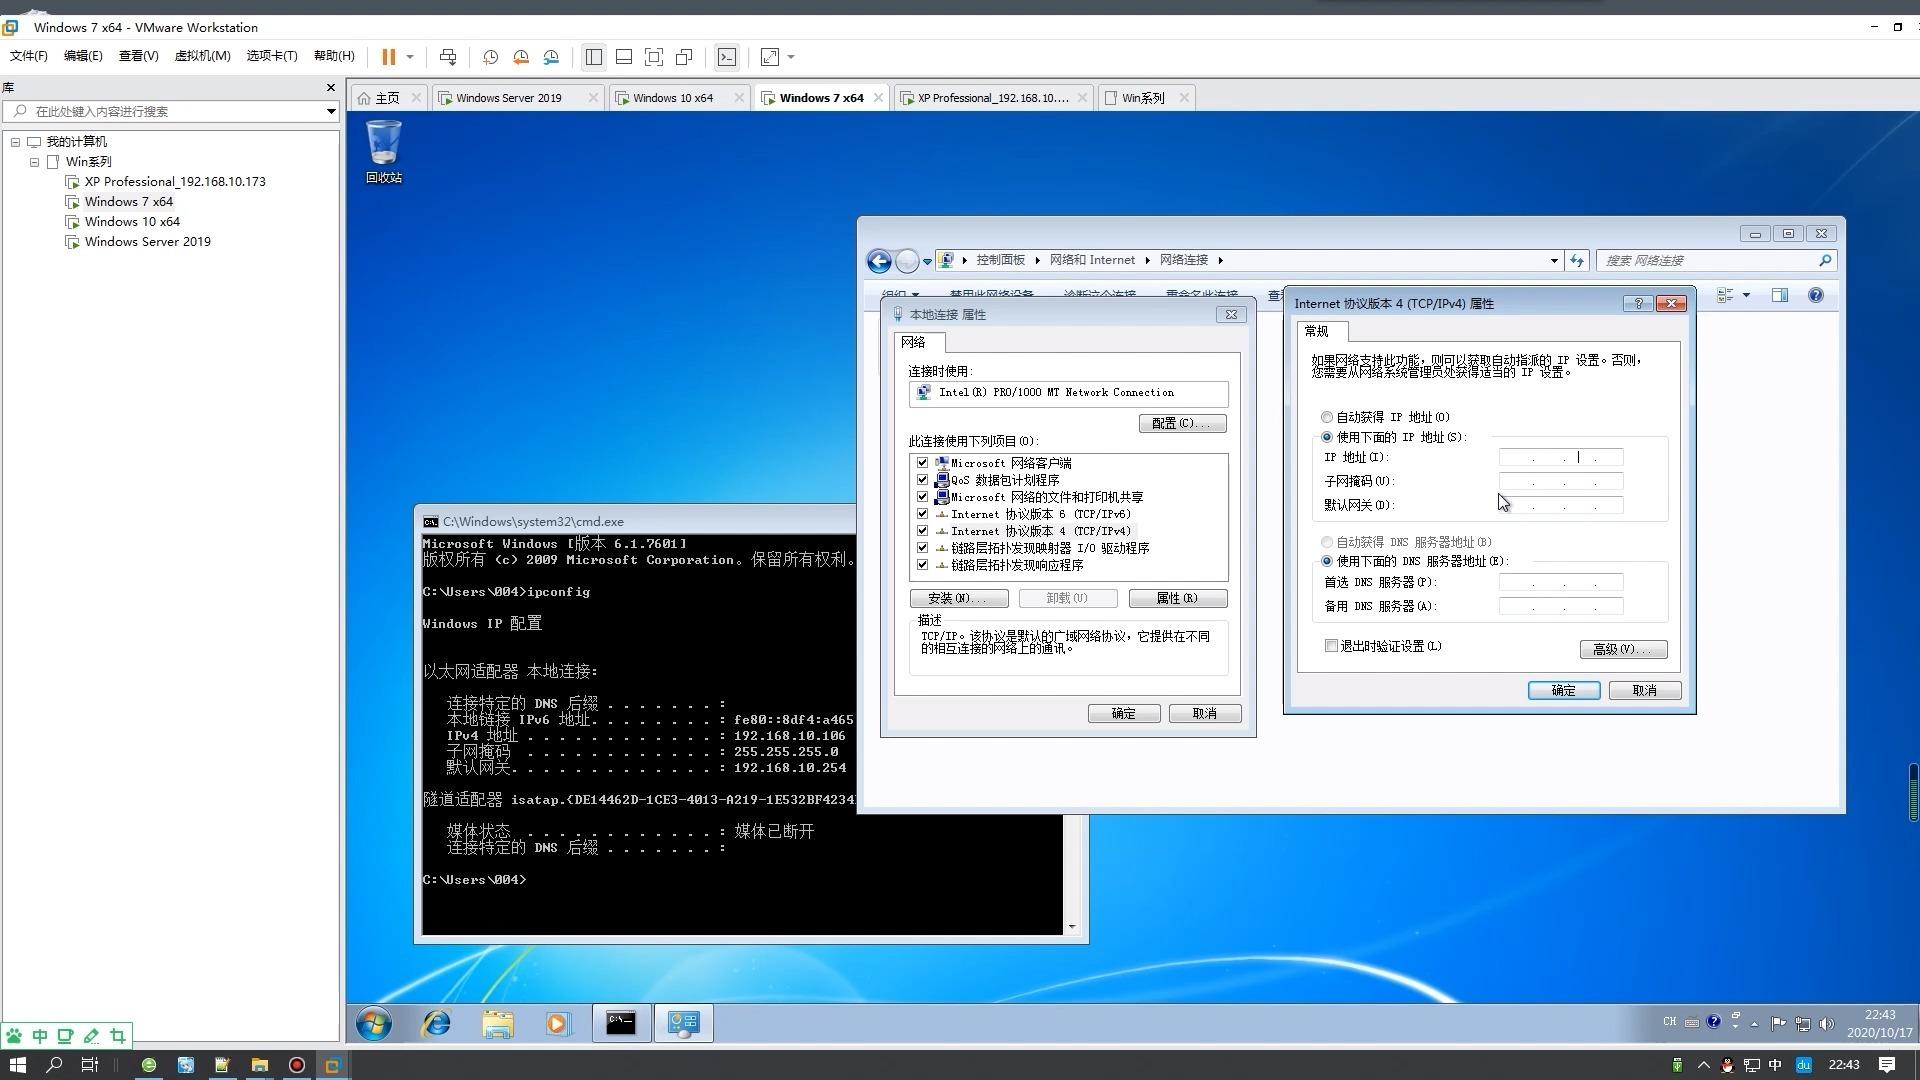The height and width of the screenshot is (1080, 1920).
Task: Confirm TCP/IPv4 properties with 确定
Action: 1563,691
